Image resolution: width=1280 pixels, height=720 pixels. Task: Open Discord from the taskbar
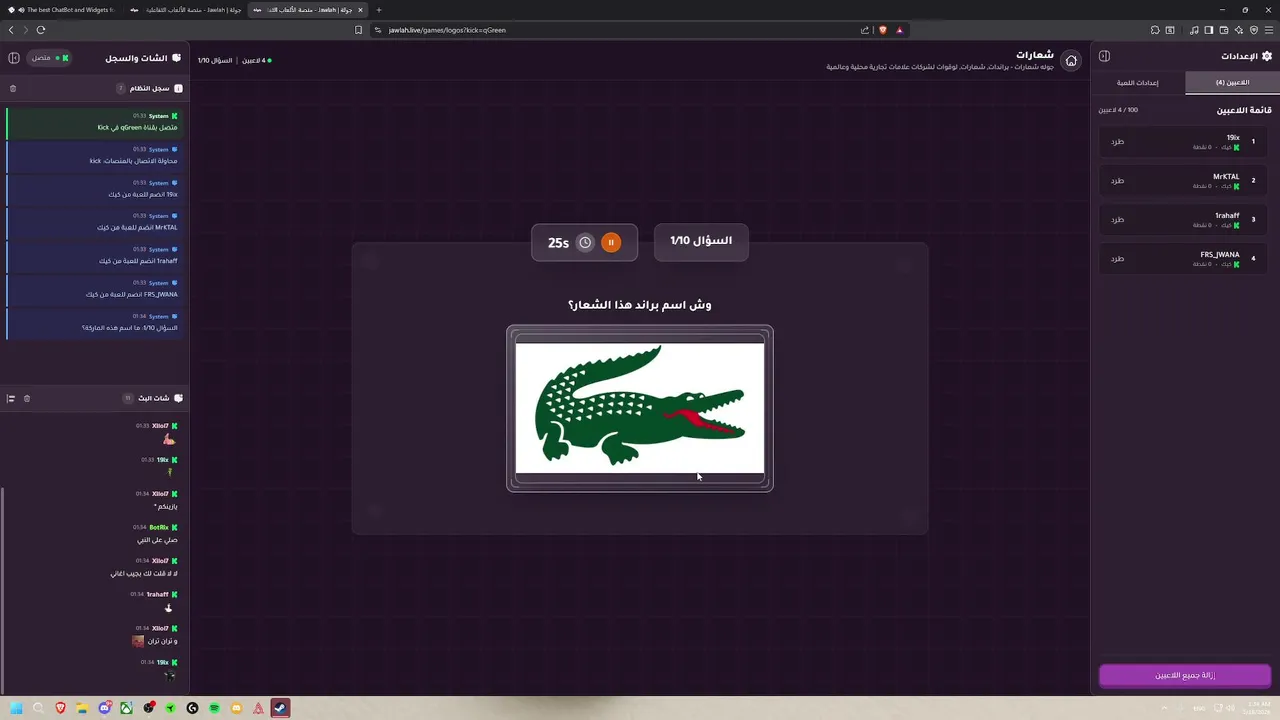pos(104,708)
